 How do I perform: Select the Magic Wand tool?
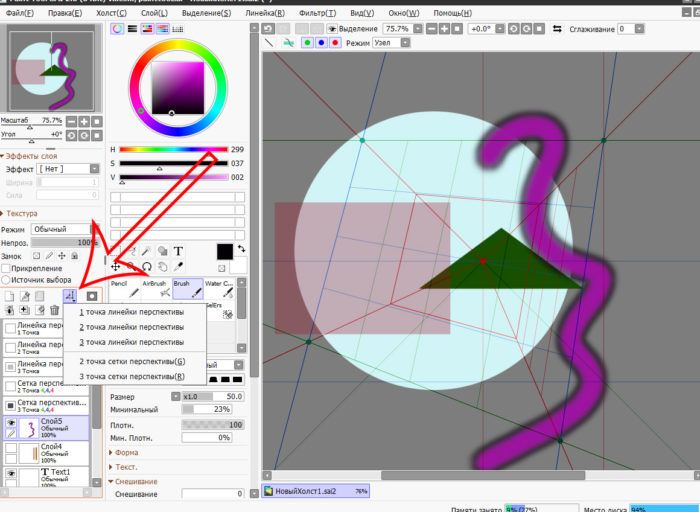click(146, 251)
